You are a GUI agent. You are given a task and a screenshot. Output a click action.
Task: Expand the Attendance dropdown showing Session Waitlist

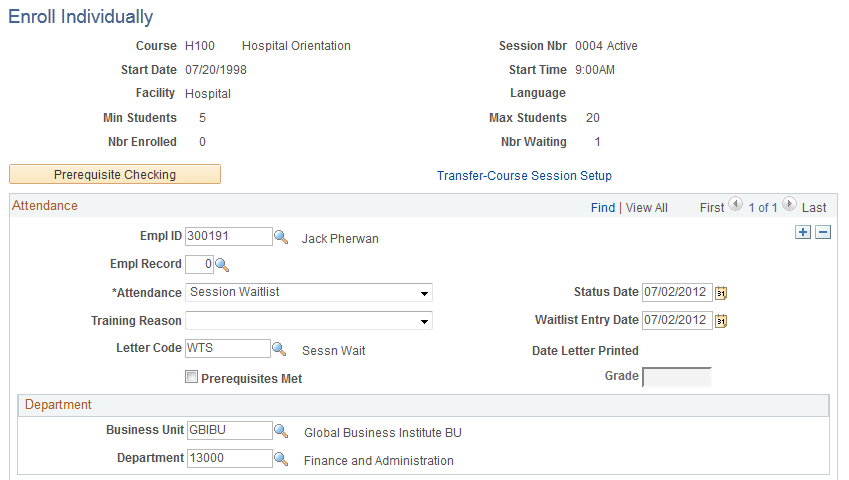point(309,292)
